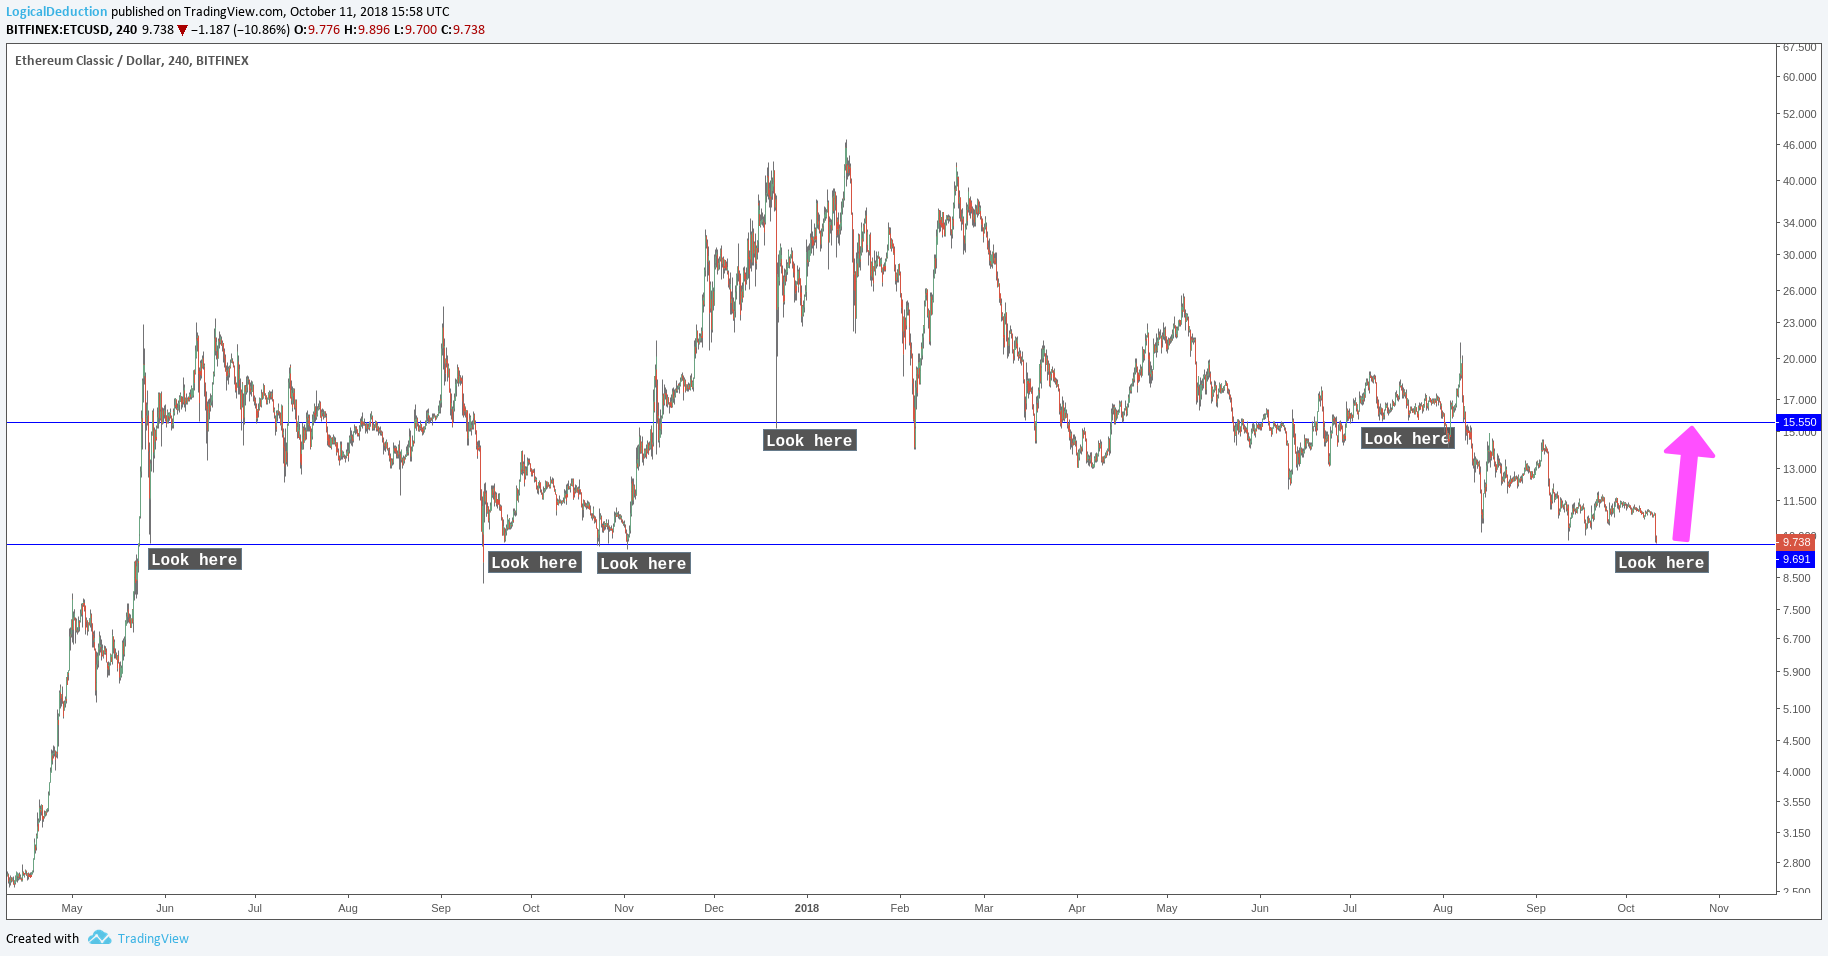This screenshot has height=956, width=1828.
Task: Click the TradingView cloud logo icon
Action: [x=99, y=937]
